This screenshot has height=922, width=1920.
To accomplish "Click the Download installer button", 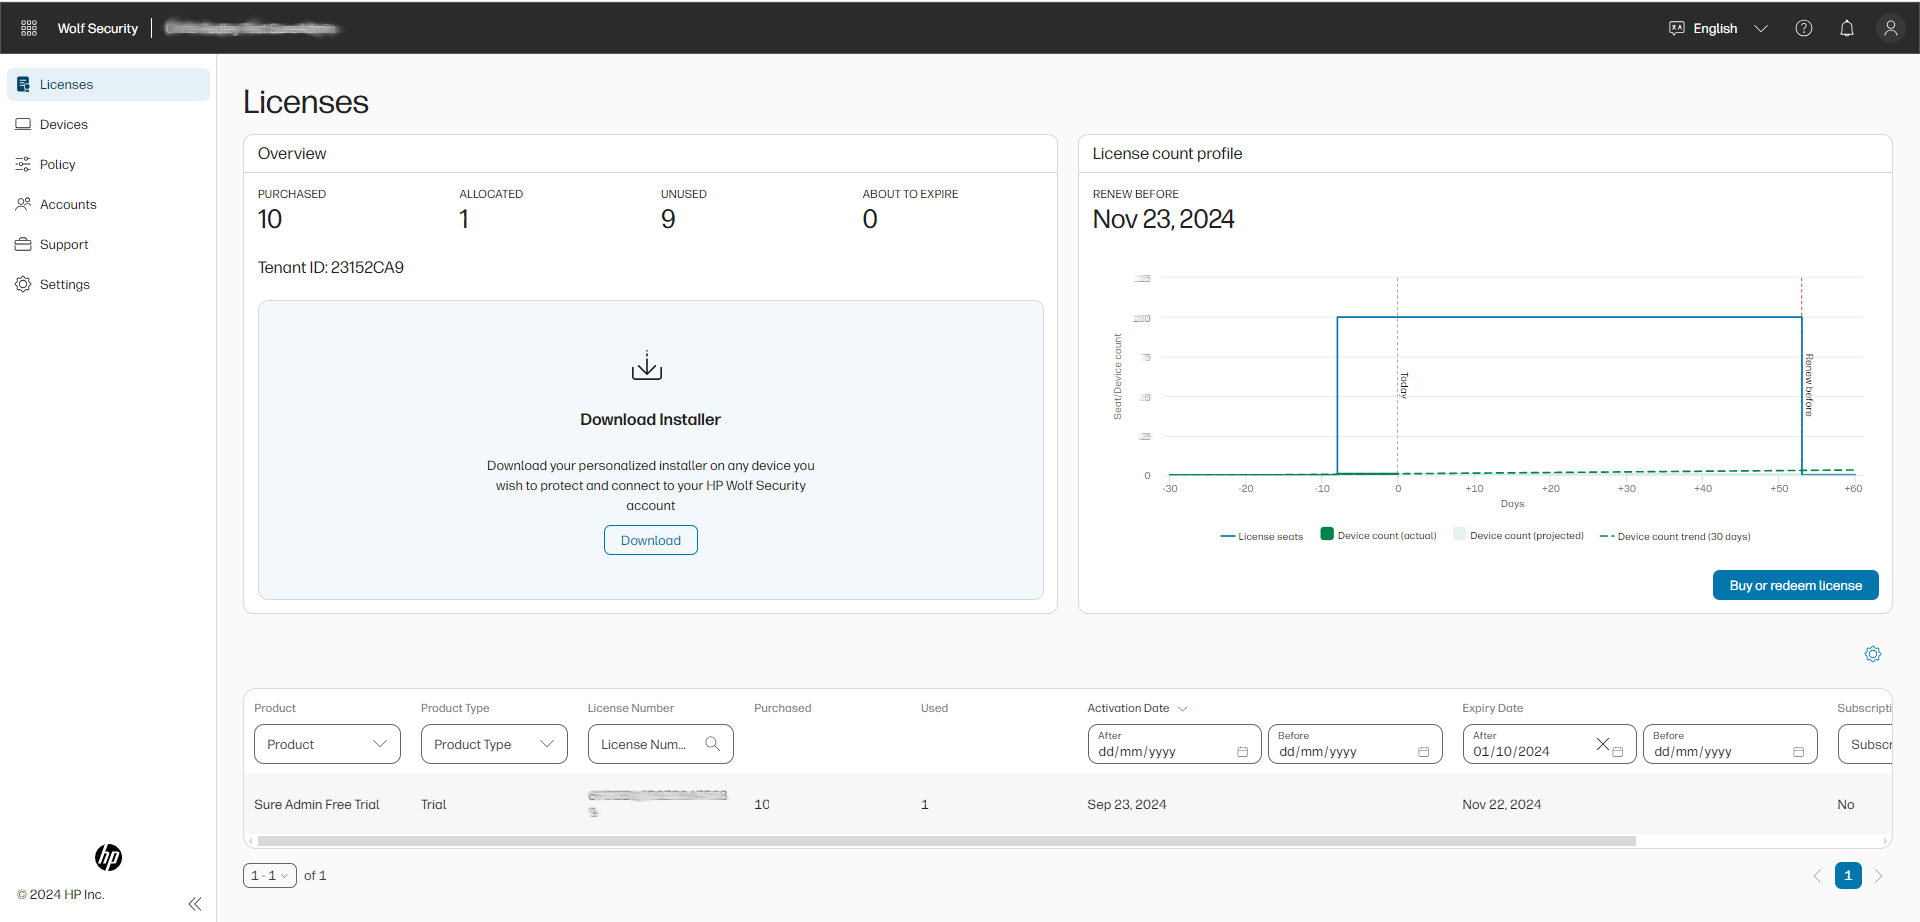I will (x=650, y=540).
